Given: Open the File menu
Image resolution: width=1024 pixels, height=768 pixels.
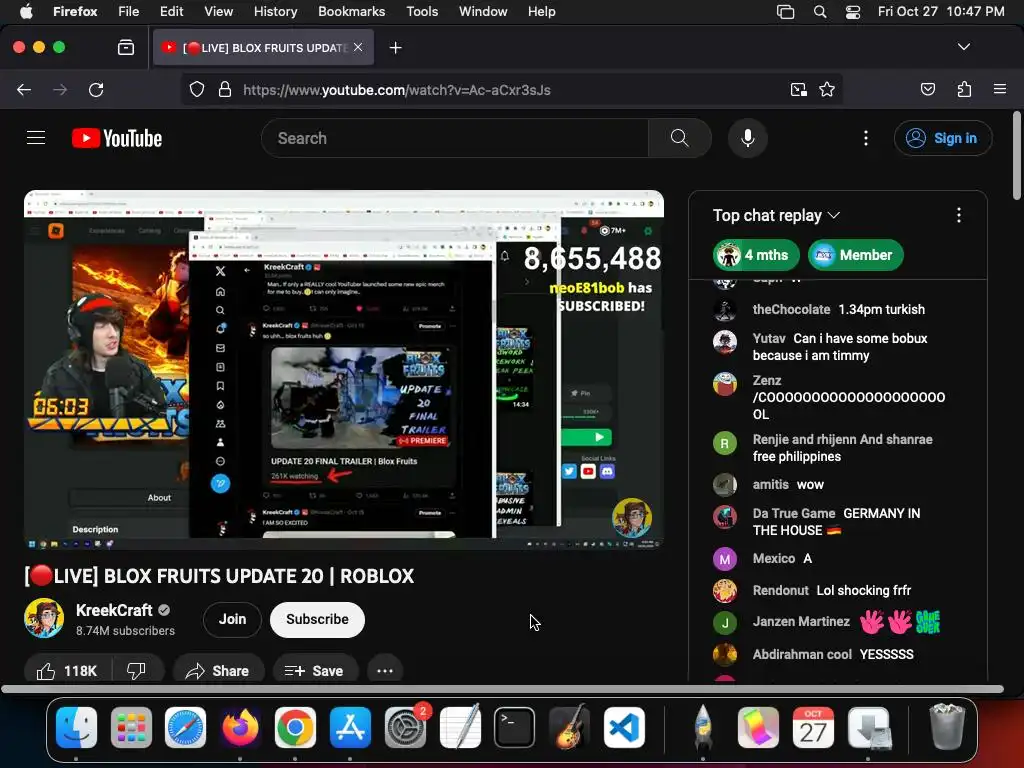Looking at the screenshot, I should point(129,12).
